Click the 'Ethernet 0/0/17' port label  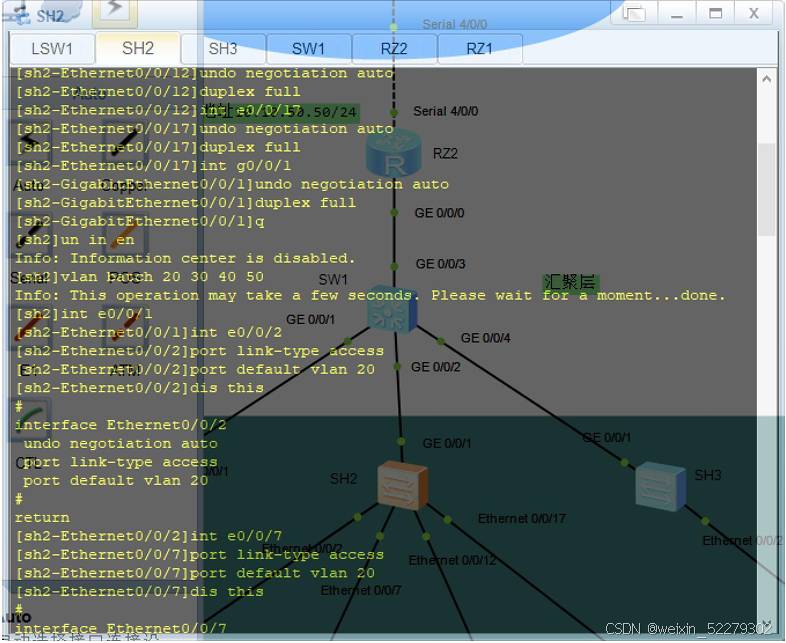pos(521,519)
